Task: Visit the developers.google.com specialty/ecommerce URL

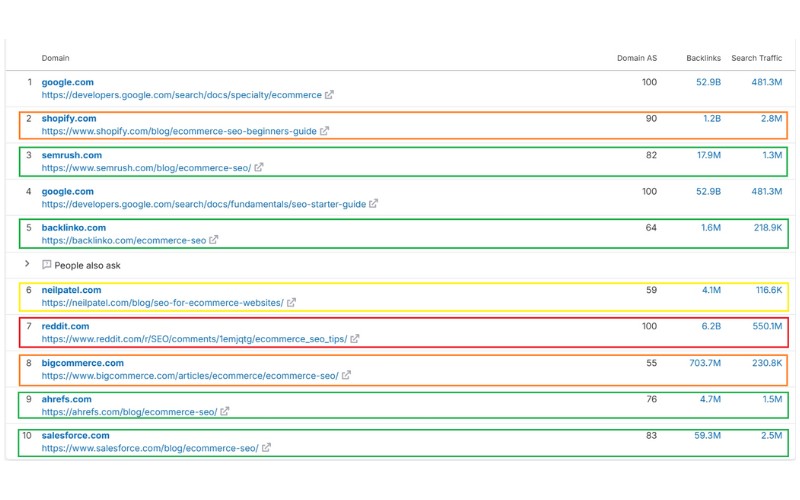Action: point(182,95)
